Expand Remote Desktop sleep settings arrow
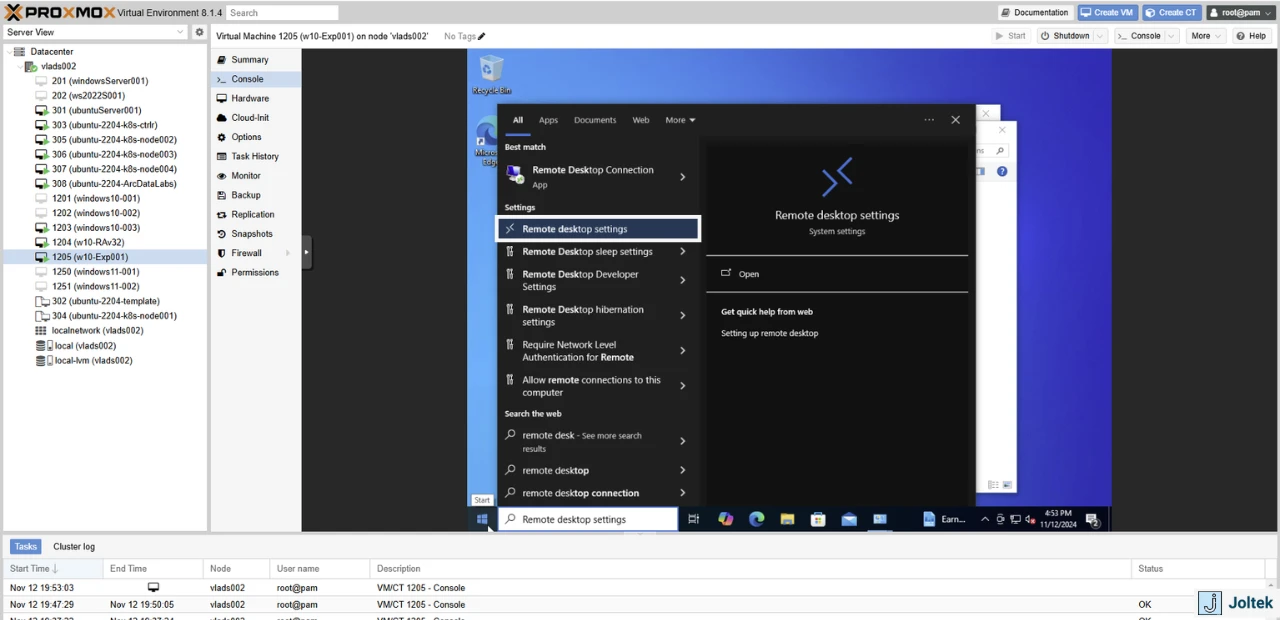The width and height of the screenshot is (1280, 620). (x=683, y=252)
